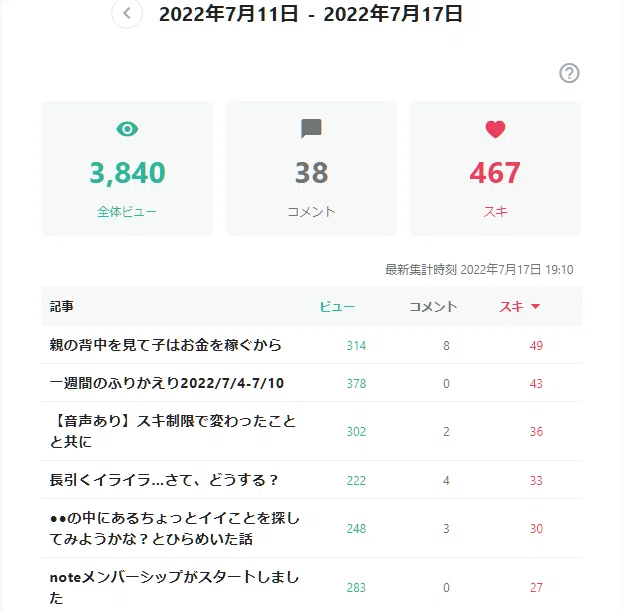Click the gray comment bubble icon
The image size is (623, 611).
(311, 129)
